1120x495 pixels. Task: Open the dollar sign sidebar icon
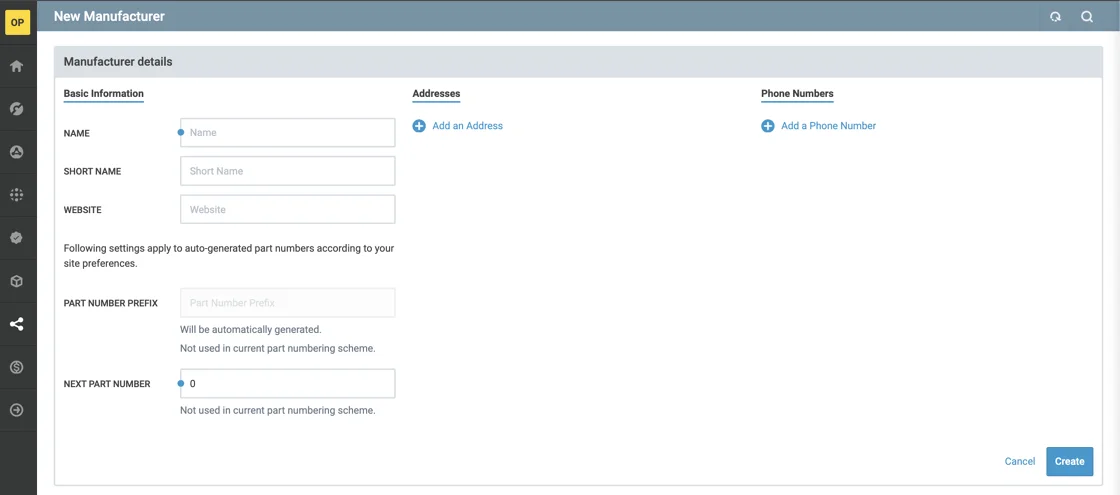click(16, 367)
